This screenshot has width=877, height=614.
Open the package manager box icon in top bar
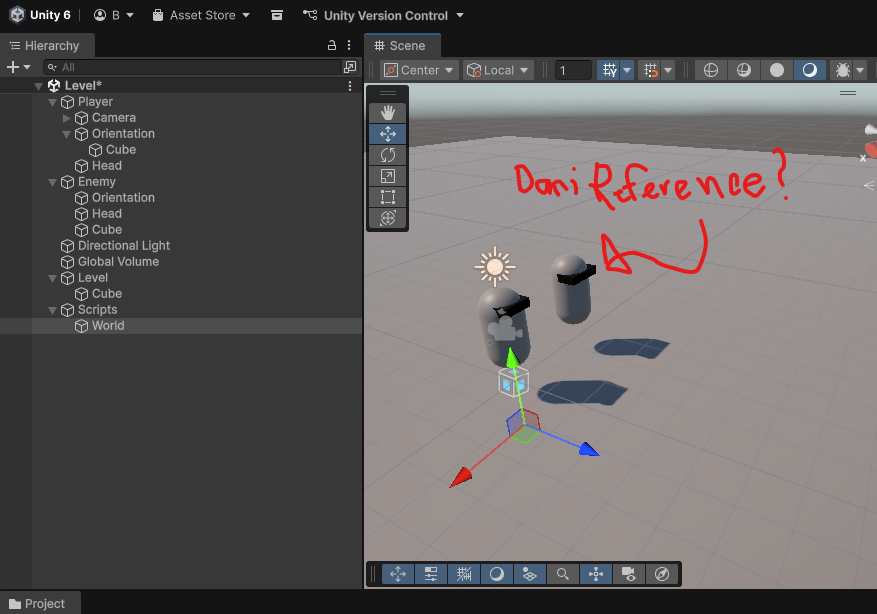click(277, 16)
